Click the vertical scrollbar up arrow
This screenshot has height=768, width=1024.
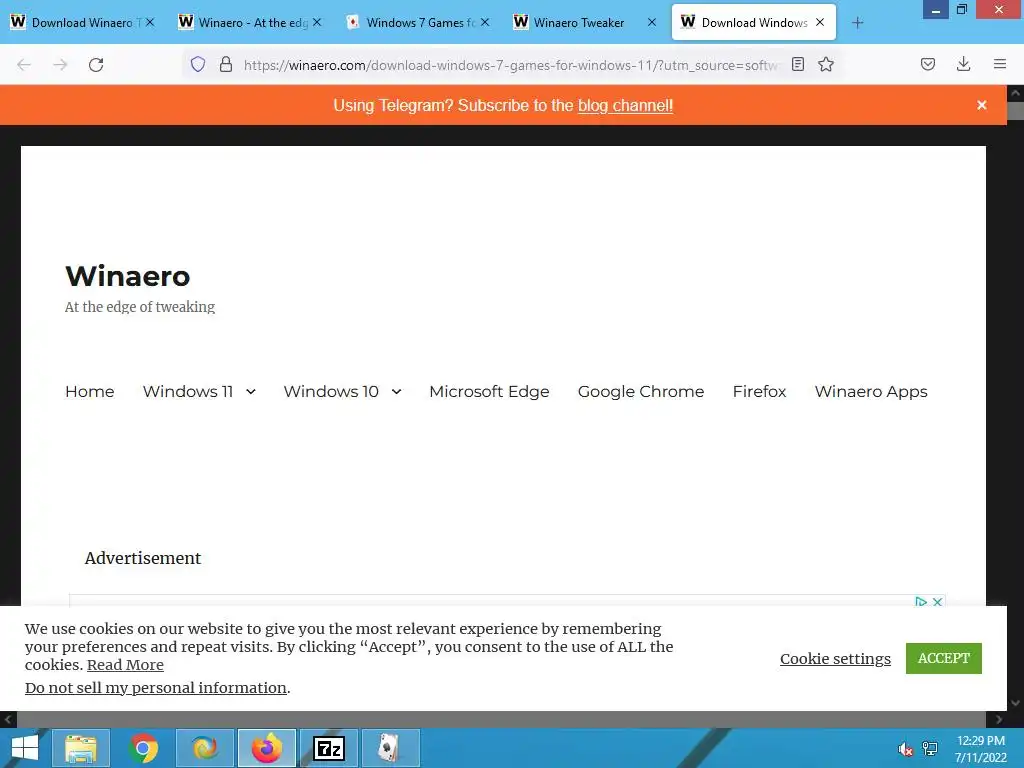(x=1015, y=93)
